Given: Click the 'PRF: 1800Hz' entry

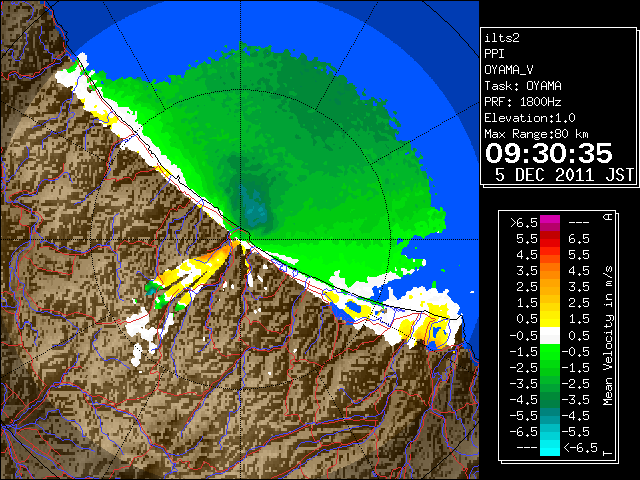Looking at the screenshot, I should point(523,102).
